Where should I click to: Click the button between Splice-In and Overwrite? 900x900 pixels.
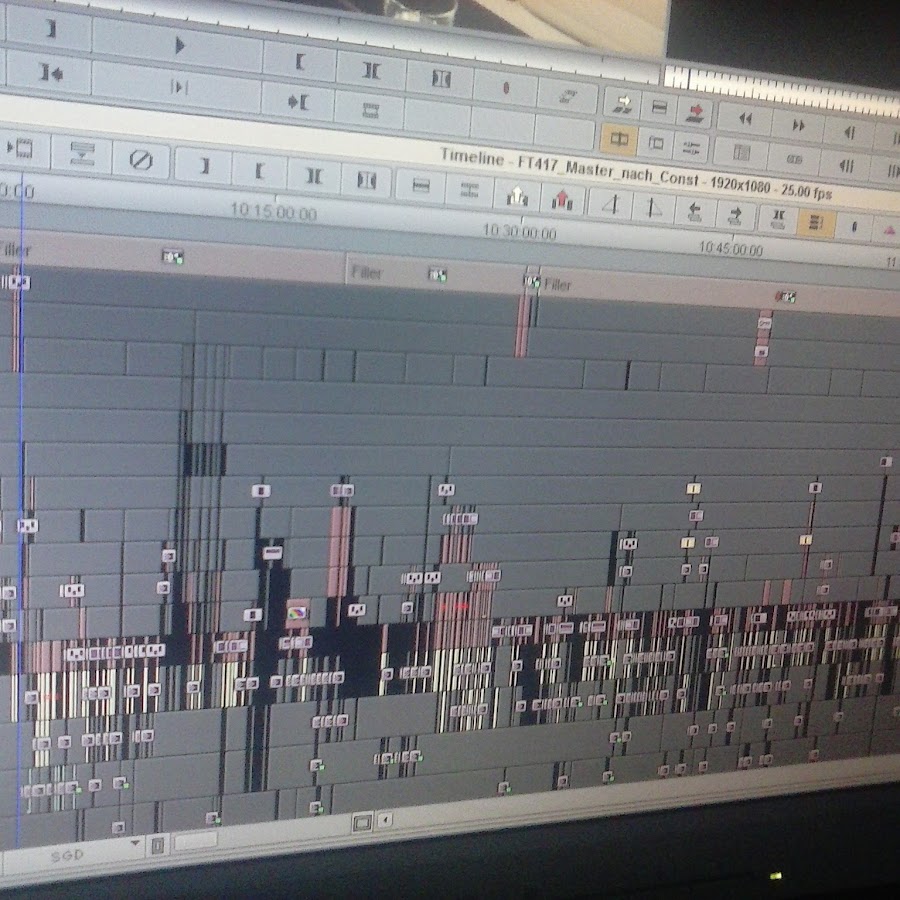pos(659,107)
